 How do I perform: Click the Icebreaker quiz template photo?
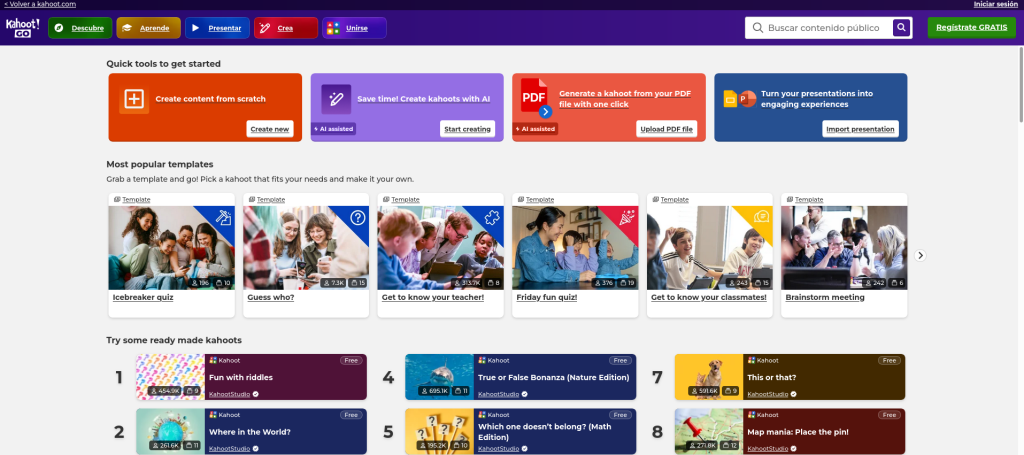(171, 248)
